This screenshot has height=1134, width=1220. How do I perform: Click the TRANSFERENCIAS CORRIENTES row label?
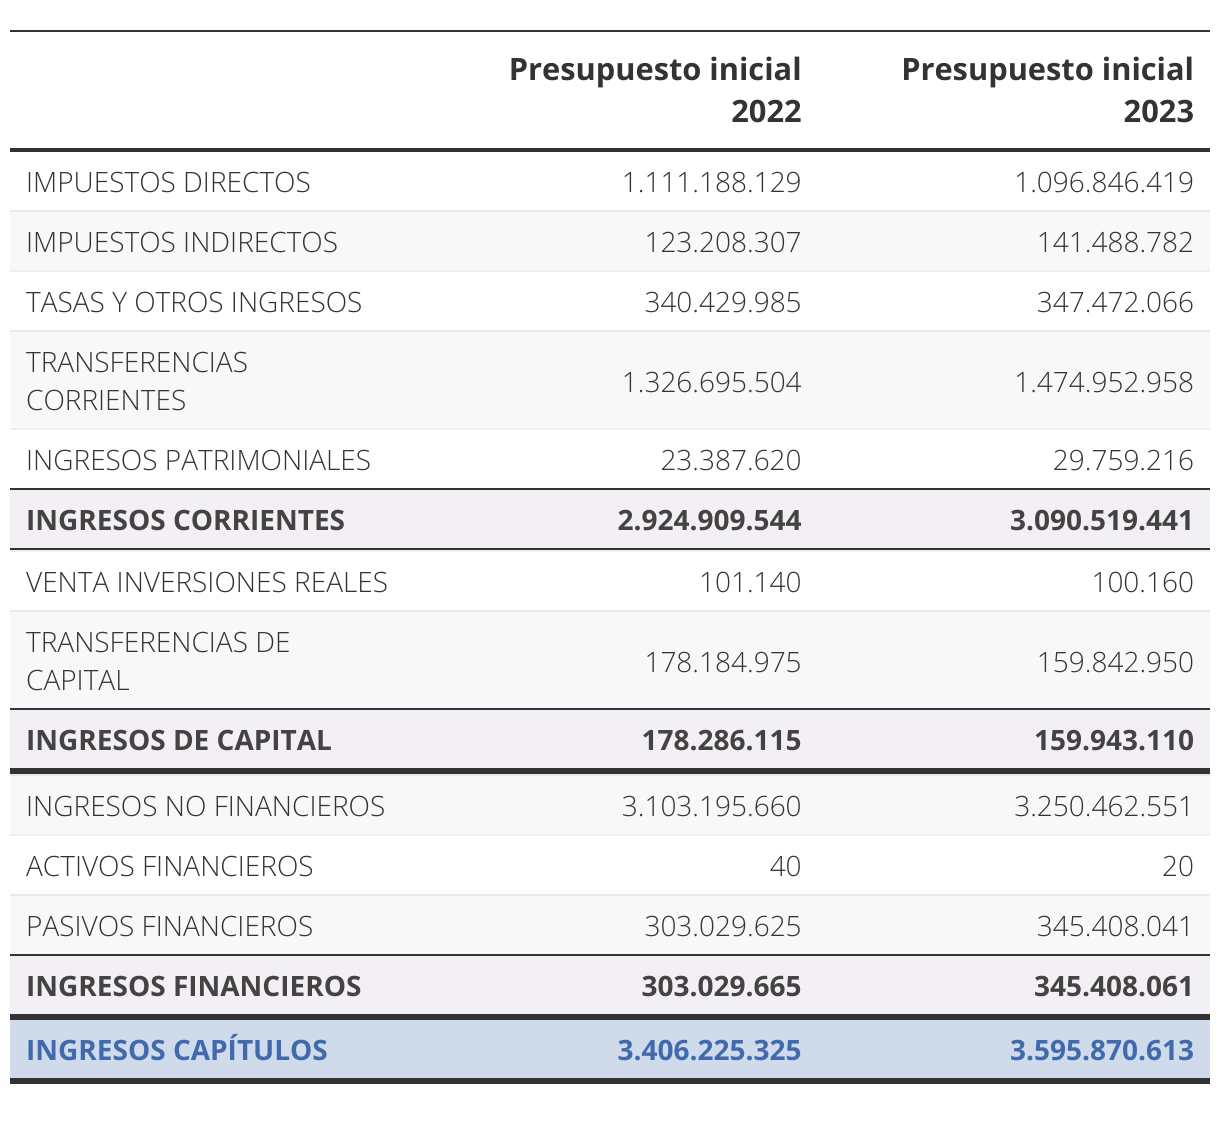137,381
